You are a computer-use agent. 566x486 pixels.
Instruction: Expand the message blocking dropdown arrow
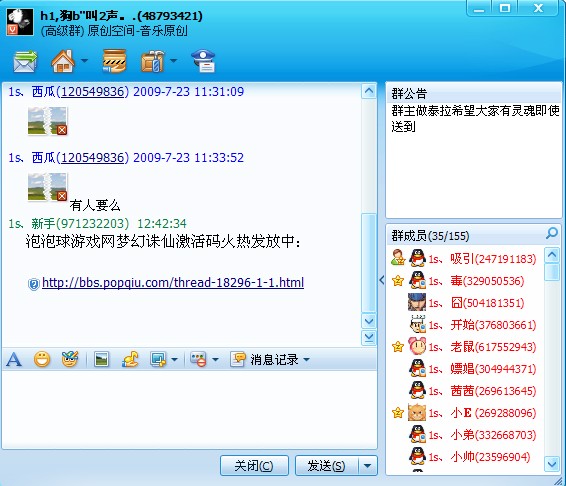coord(215,360)
